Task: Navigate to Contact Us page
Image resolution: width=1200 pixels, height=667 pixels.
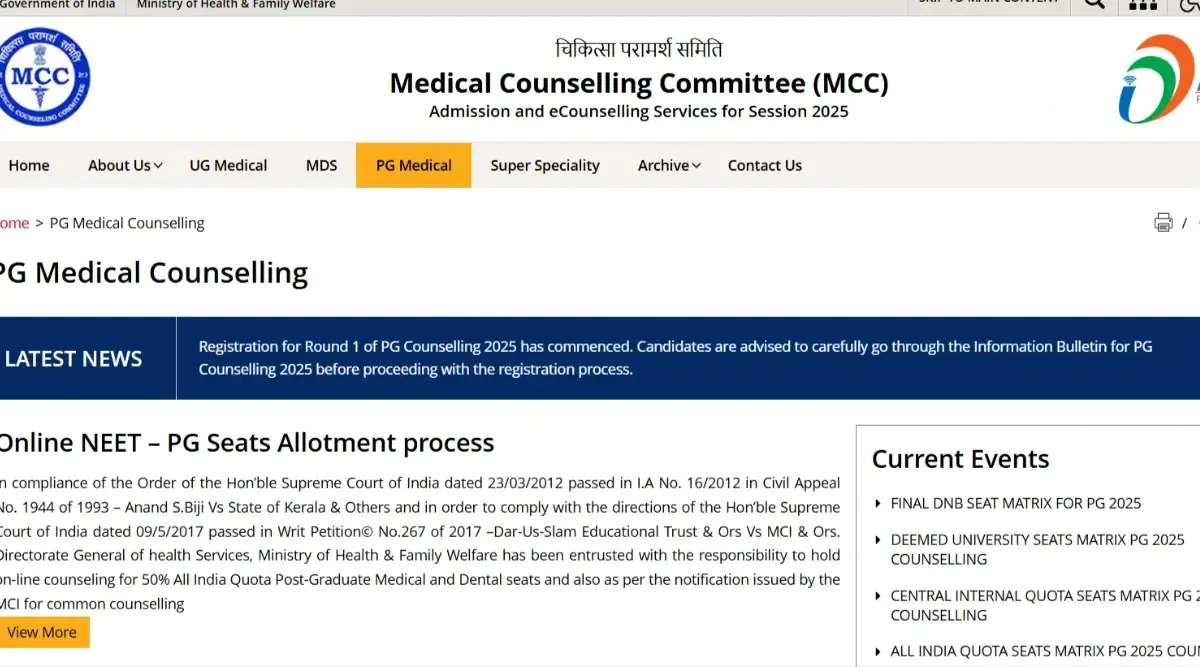Action: (764, 166)
